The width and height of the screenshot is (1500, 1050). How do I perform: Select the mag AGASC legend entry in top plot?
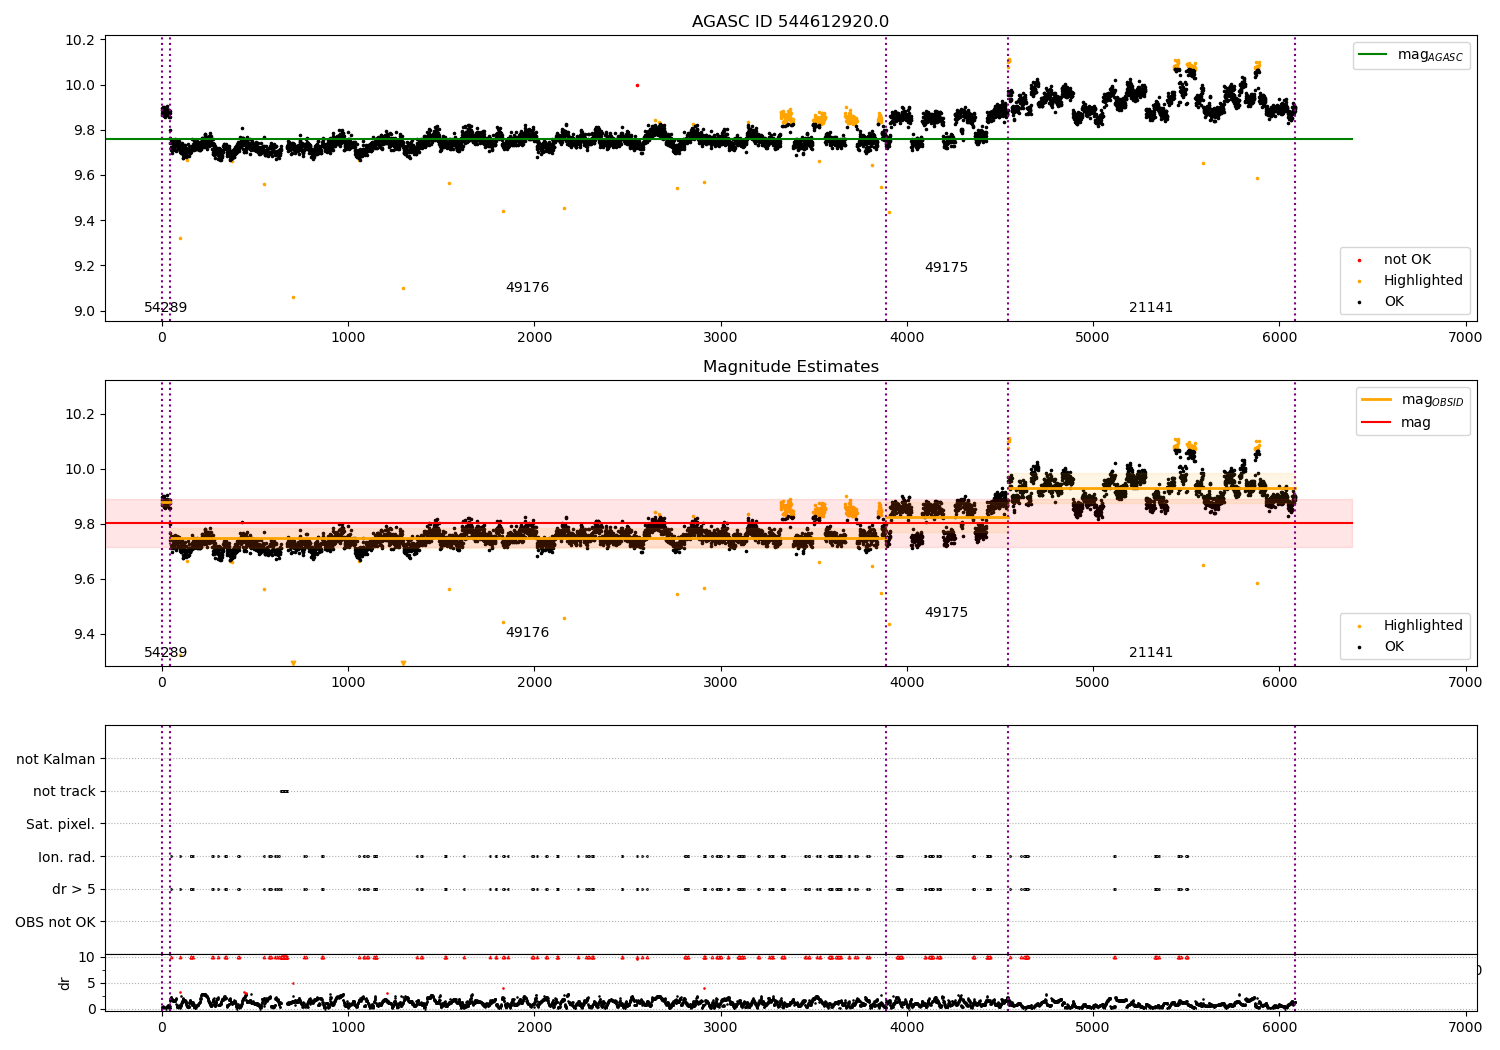pos(1411,56)
